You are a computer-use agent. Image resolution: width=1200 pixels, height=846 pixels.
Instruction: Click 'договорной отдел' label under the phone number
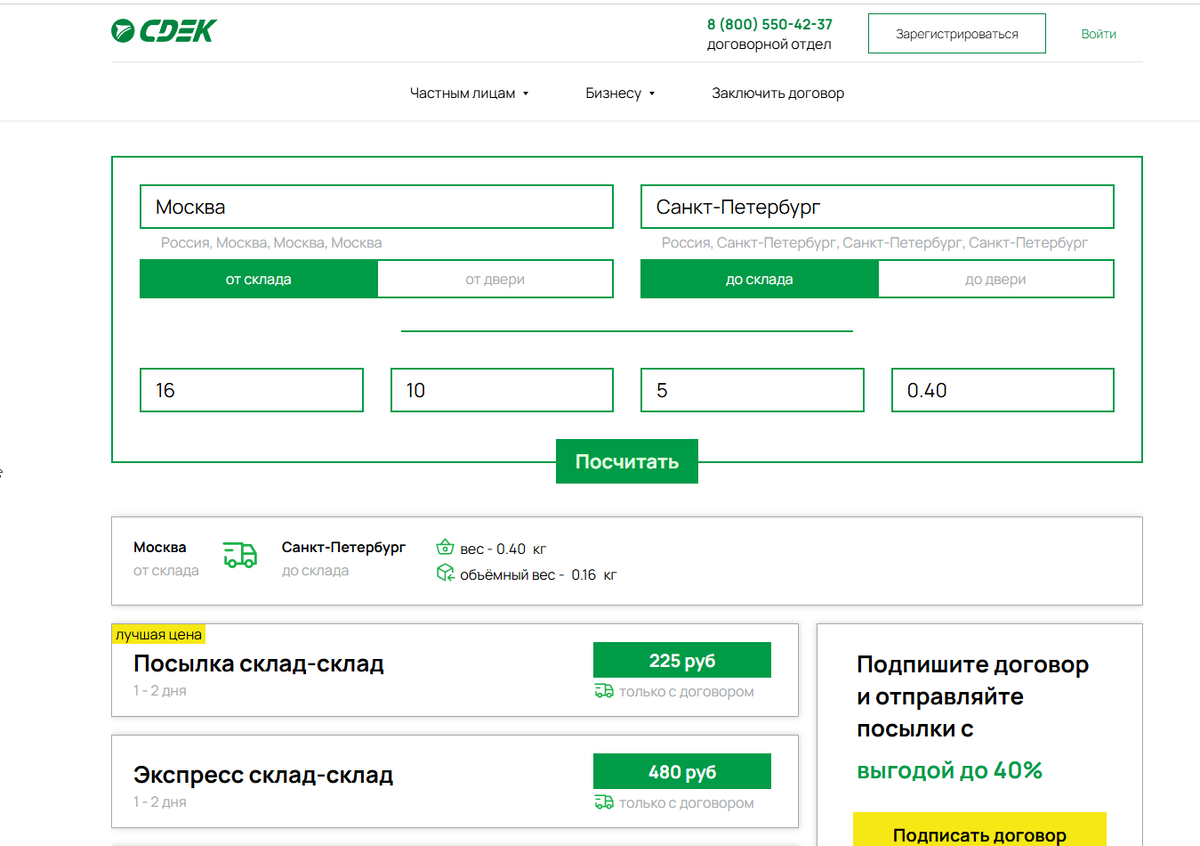click(769, 44)
